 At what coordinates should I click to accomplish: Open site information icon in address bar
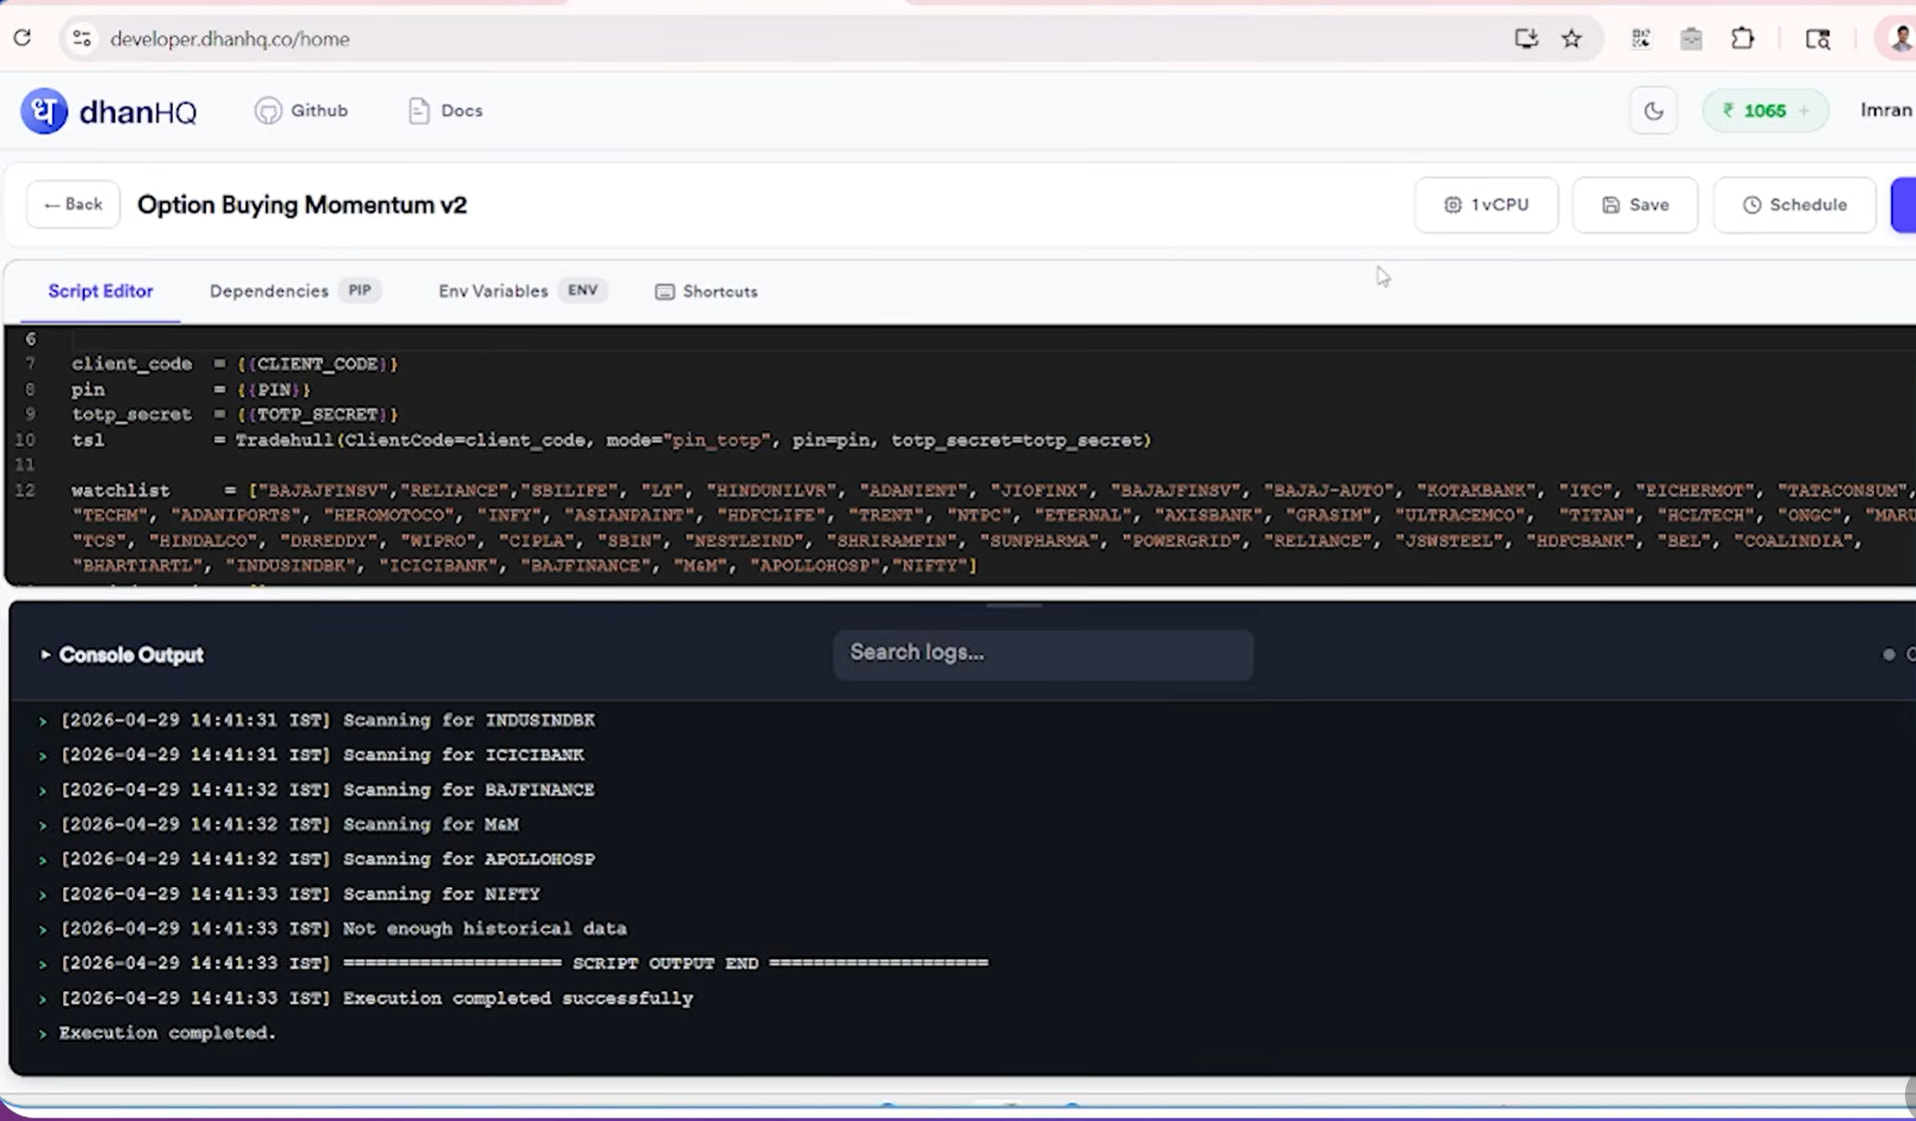[x=82, y=39]
